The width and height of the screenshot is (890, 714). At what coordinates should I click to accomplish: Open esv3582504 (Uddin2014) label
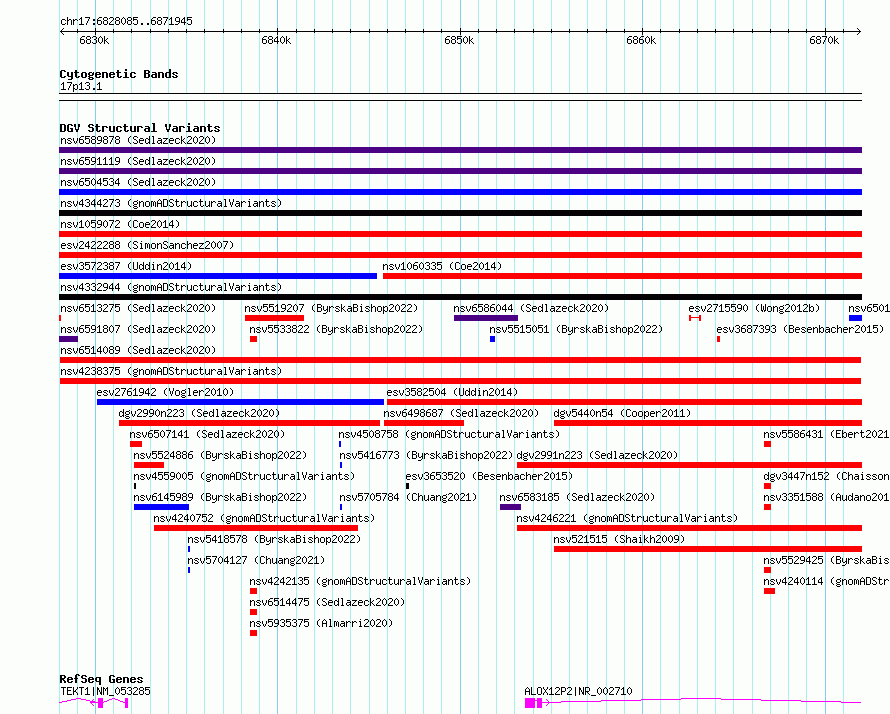point(452,392)
